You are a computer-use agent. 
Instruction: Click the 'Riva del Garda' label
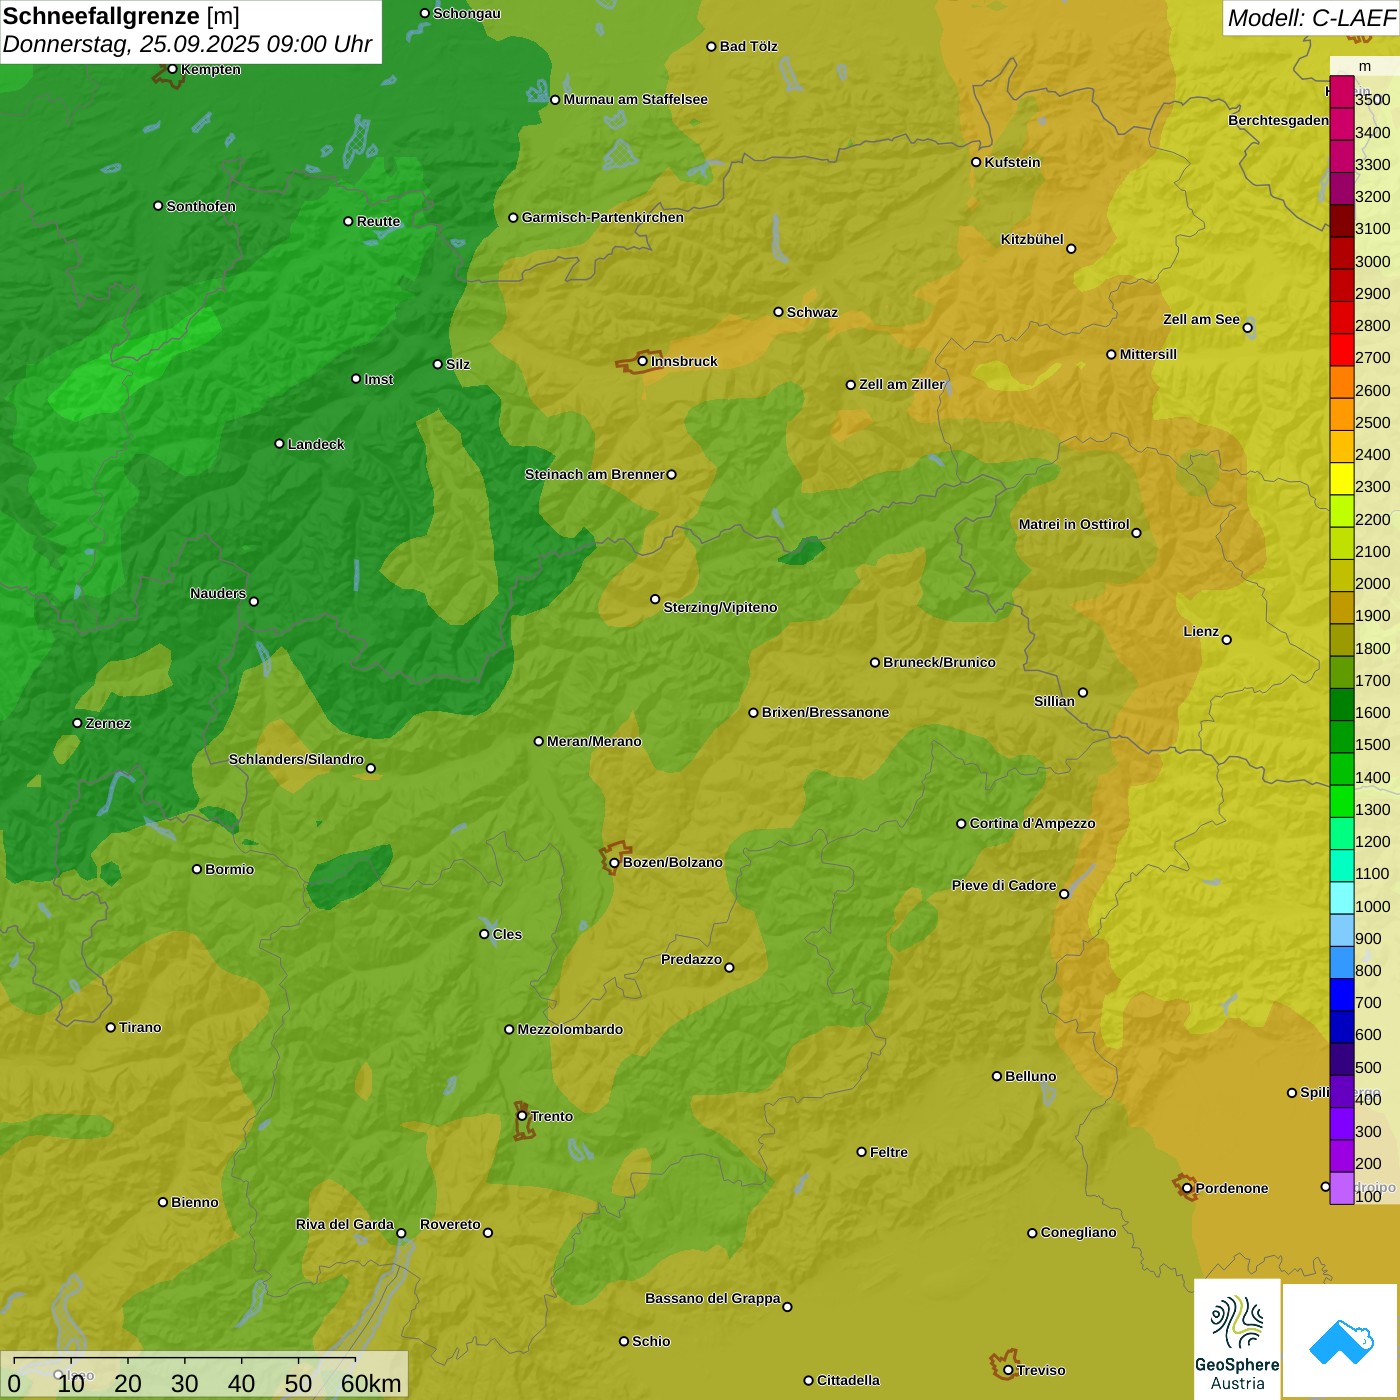[x=345, y=1224]
